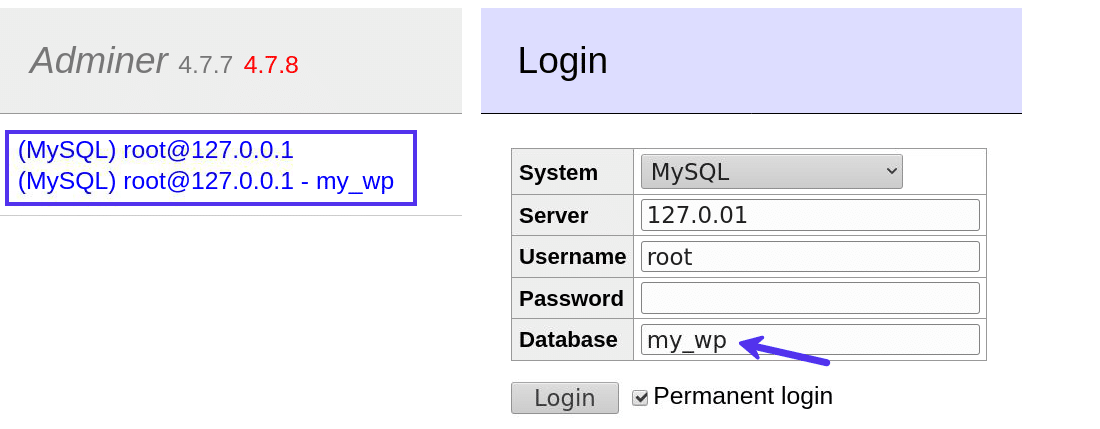Click the Database row label
The width and height of the screenshot is (1100, 429).
coord(568,340)
